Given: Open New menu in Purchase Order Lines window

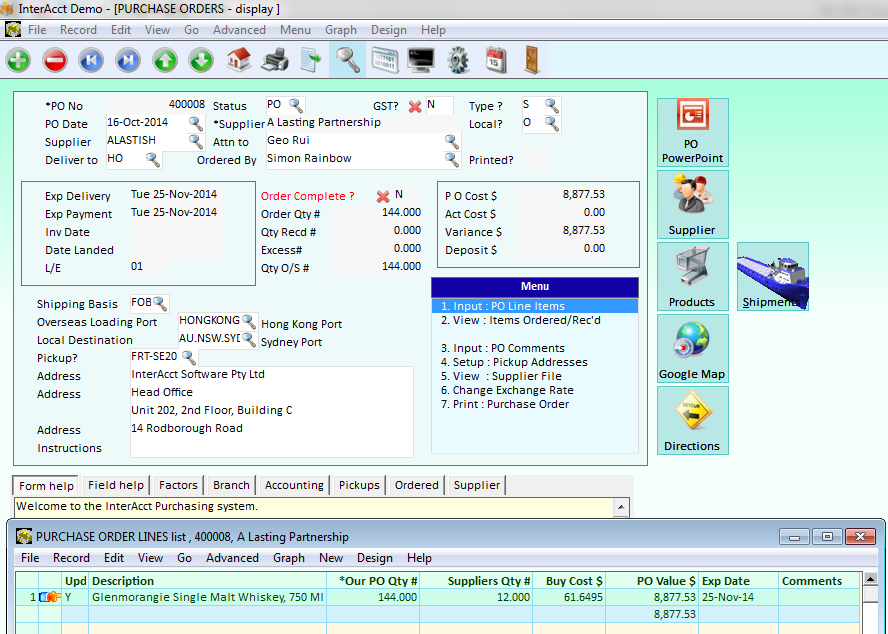Looking at the screenshot, I should (331, 558).
